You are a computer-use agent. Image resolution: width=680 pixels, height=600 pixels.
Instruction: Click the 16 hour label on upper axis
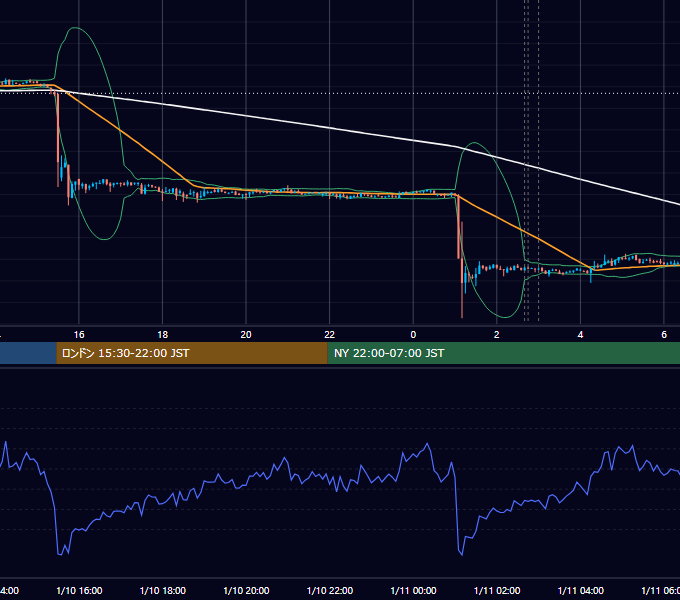tap(79, 335)
